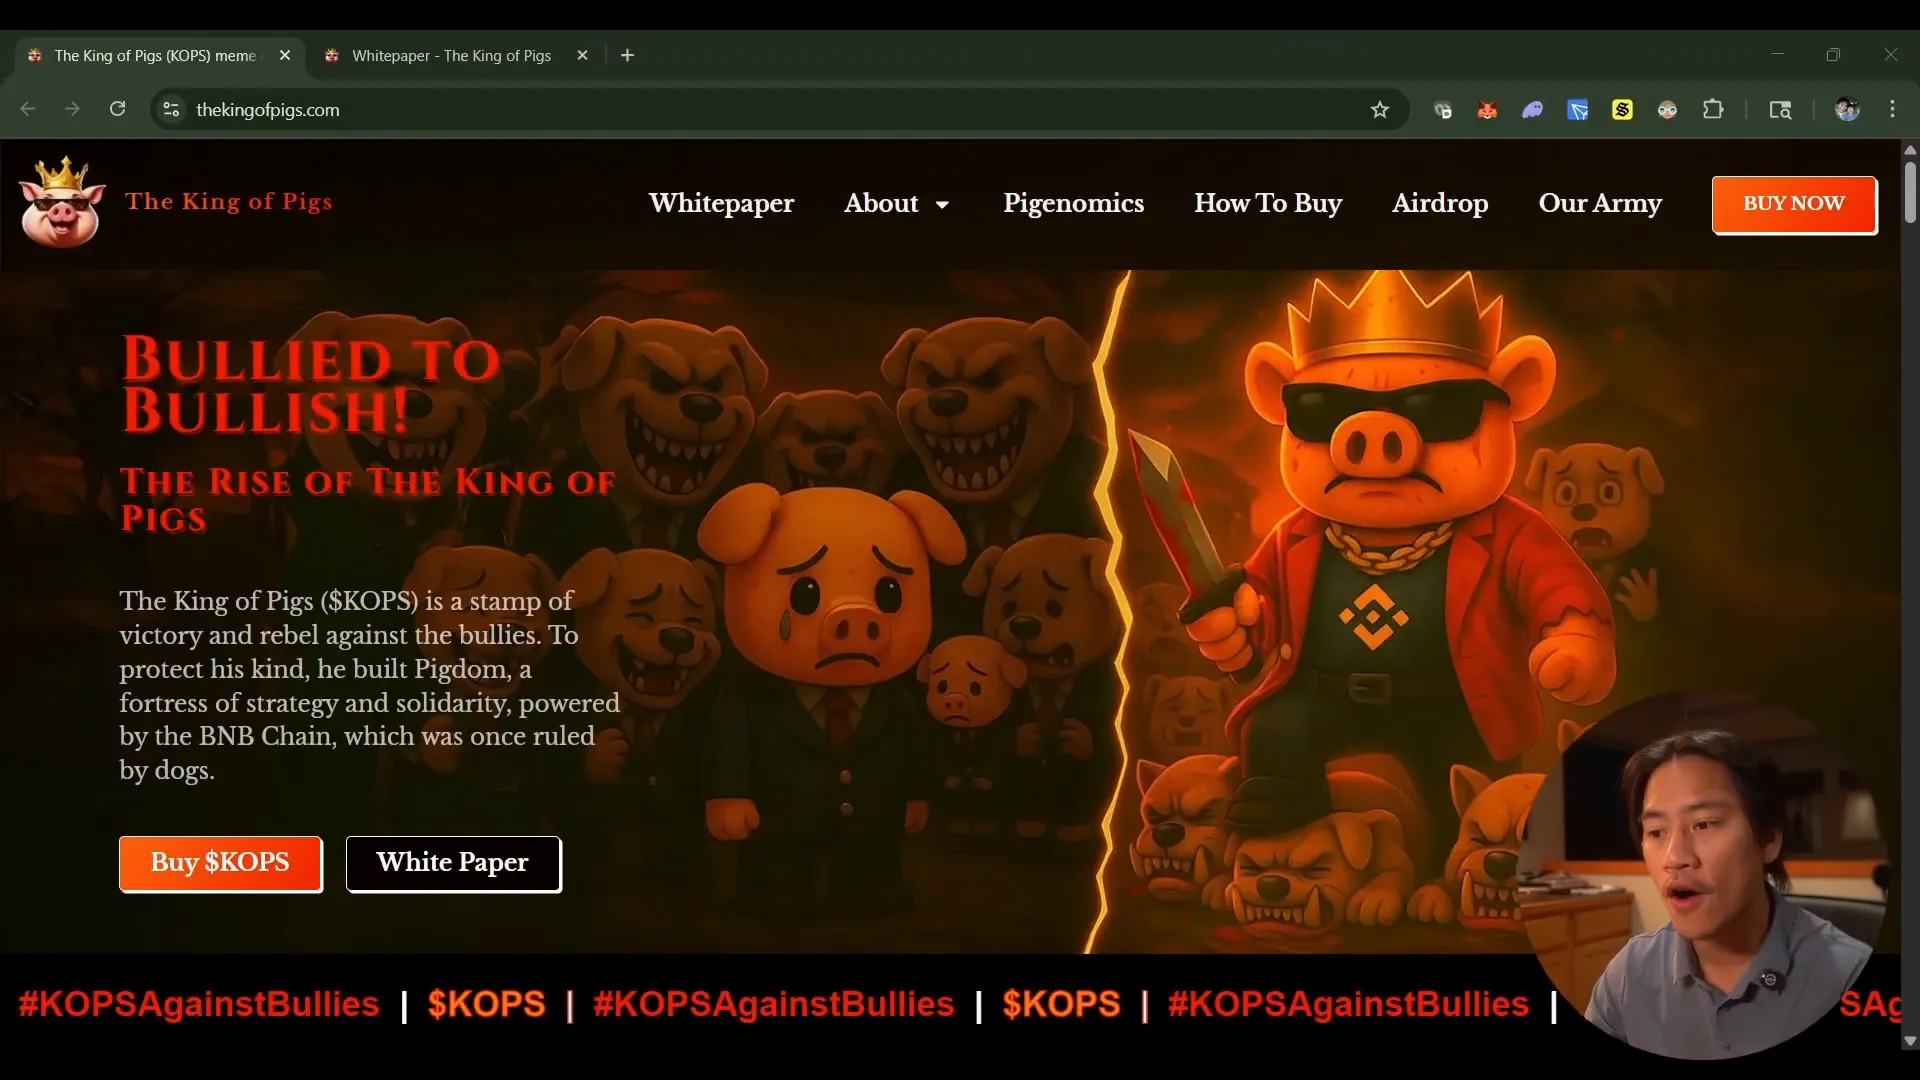Open the Phantom ghost wallet extension
1920x1080 pixels.
pos(1532,110)
